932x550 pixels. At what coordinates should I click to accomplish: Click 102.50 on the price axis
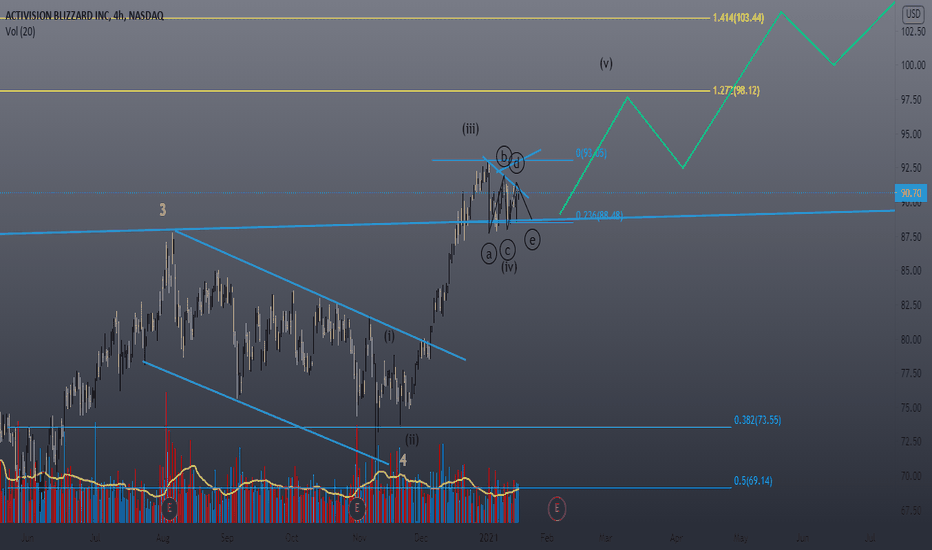coord(913,31)
